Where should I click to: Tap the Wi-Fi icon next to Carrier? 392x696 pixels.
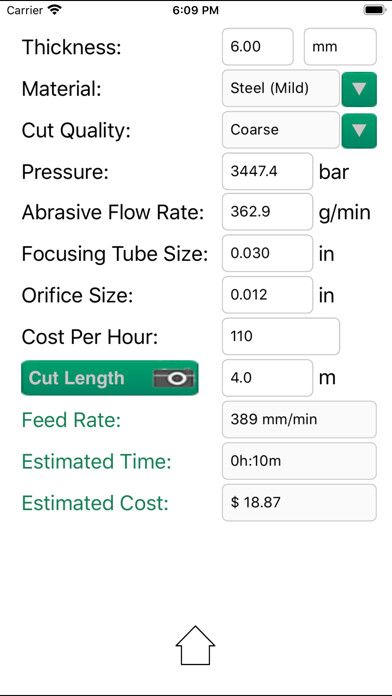55,10
